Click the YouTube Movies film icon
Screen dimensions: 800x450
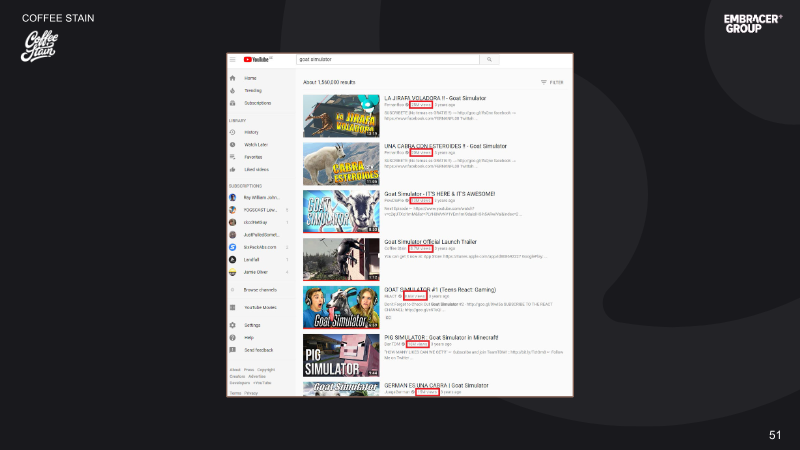233,308
